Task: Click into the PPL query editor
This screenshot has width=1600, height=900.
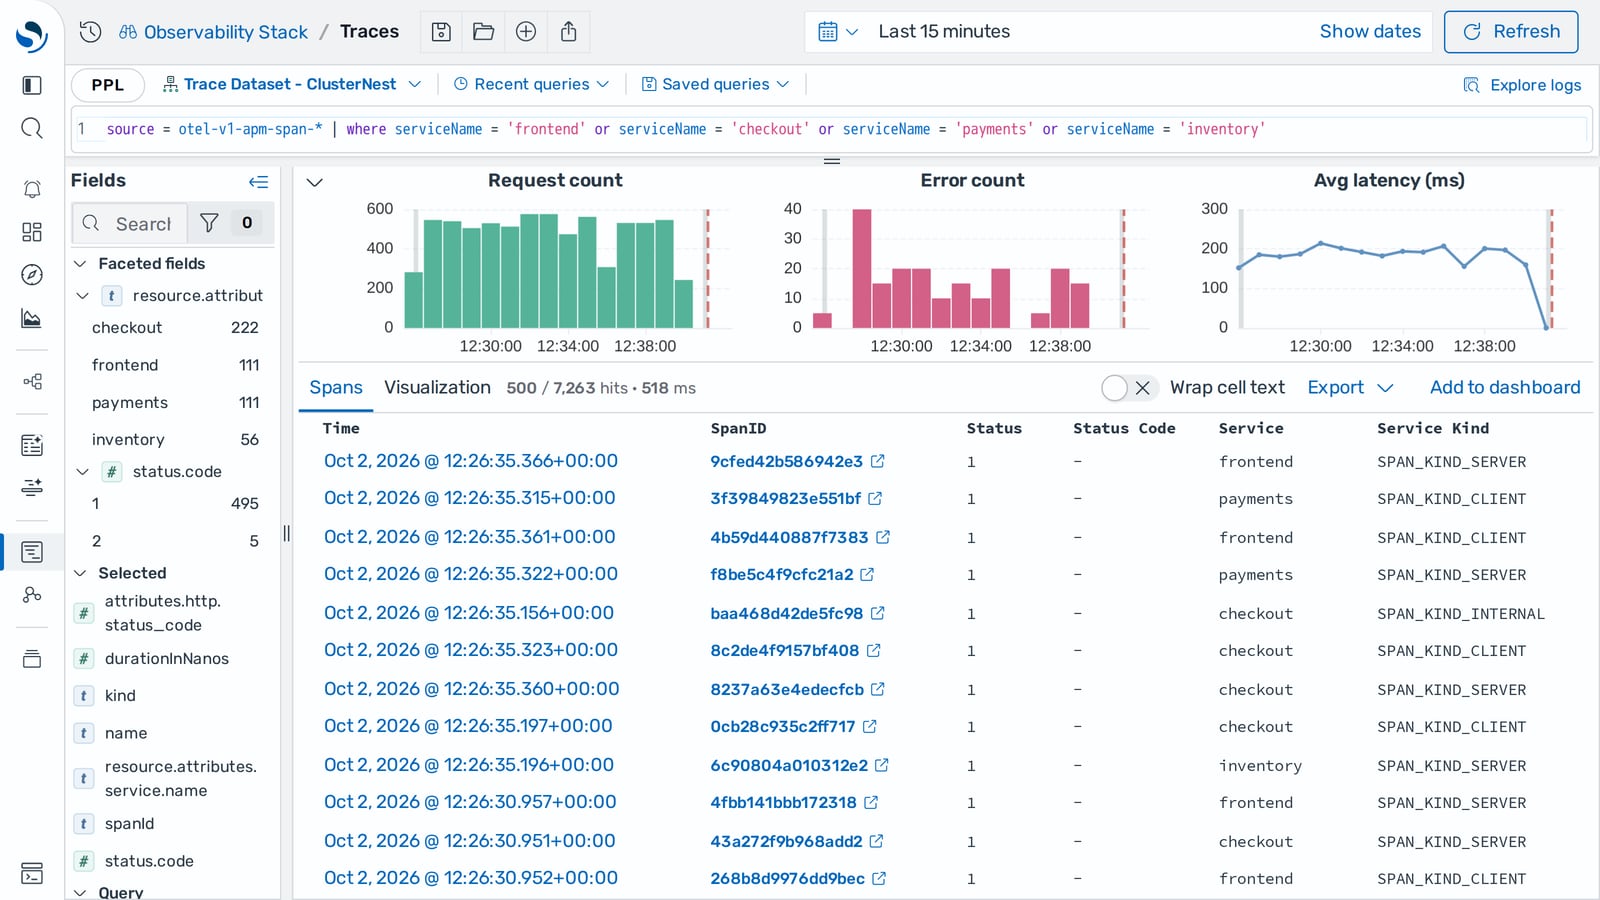Action: (x=832, y=130)
